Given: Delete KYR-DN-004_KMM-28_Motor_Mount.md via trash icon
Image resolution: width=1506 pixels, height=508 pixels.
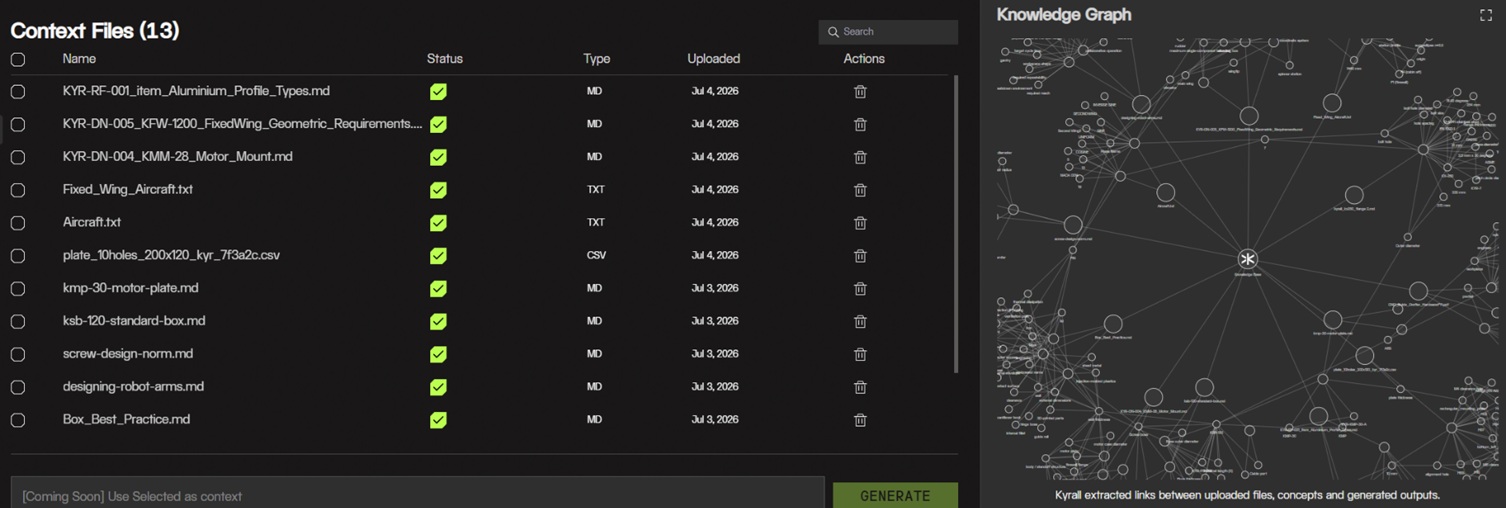Looking at the screenshot, I should point(860,157).
